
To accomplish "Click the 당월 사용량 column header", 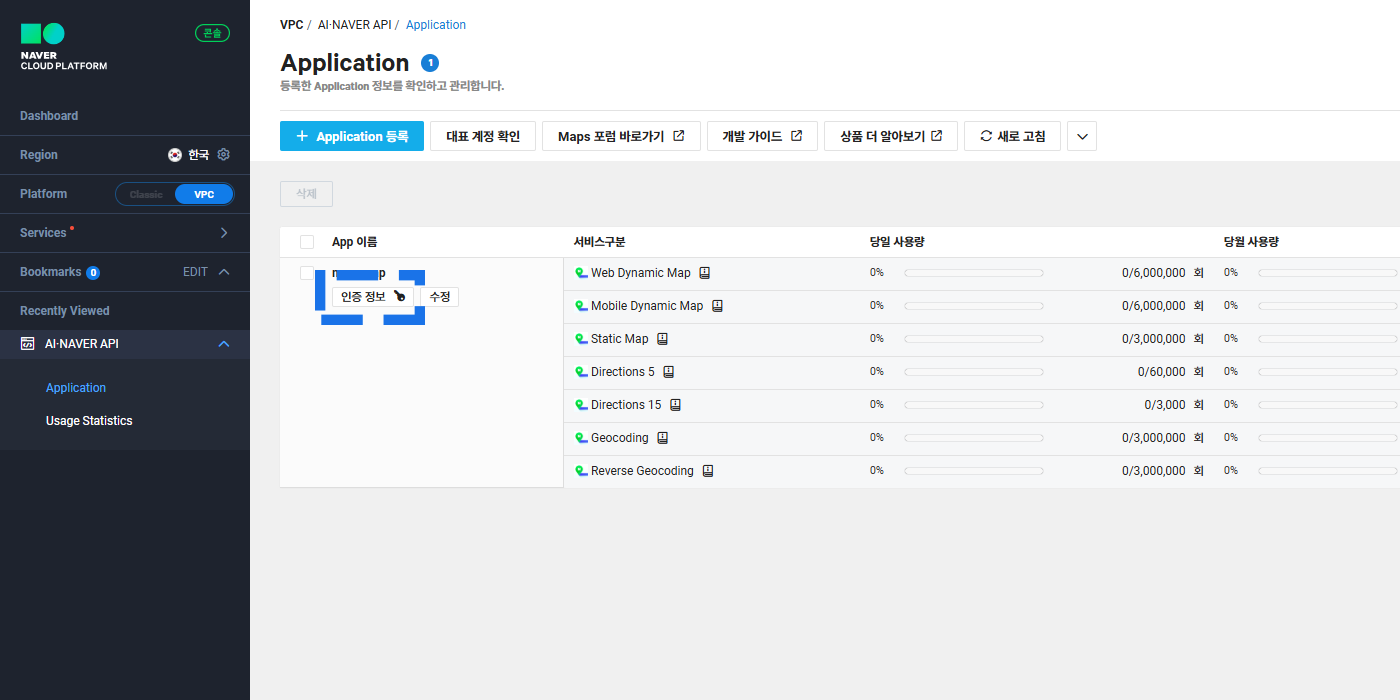I will tap(1252, 242).
